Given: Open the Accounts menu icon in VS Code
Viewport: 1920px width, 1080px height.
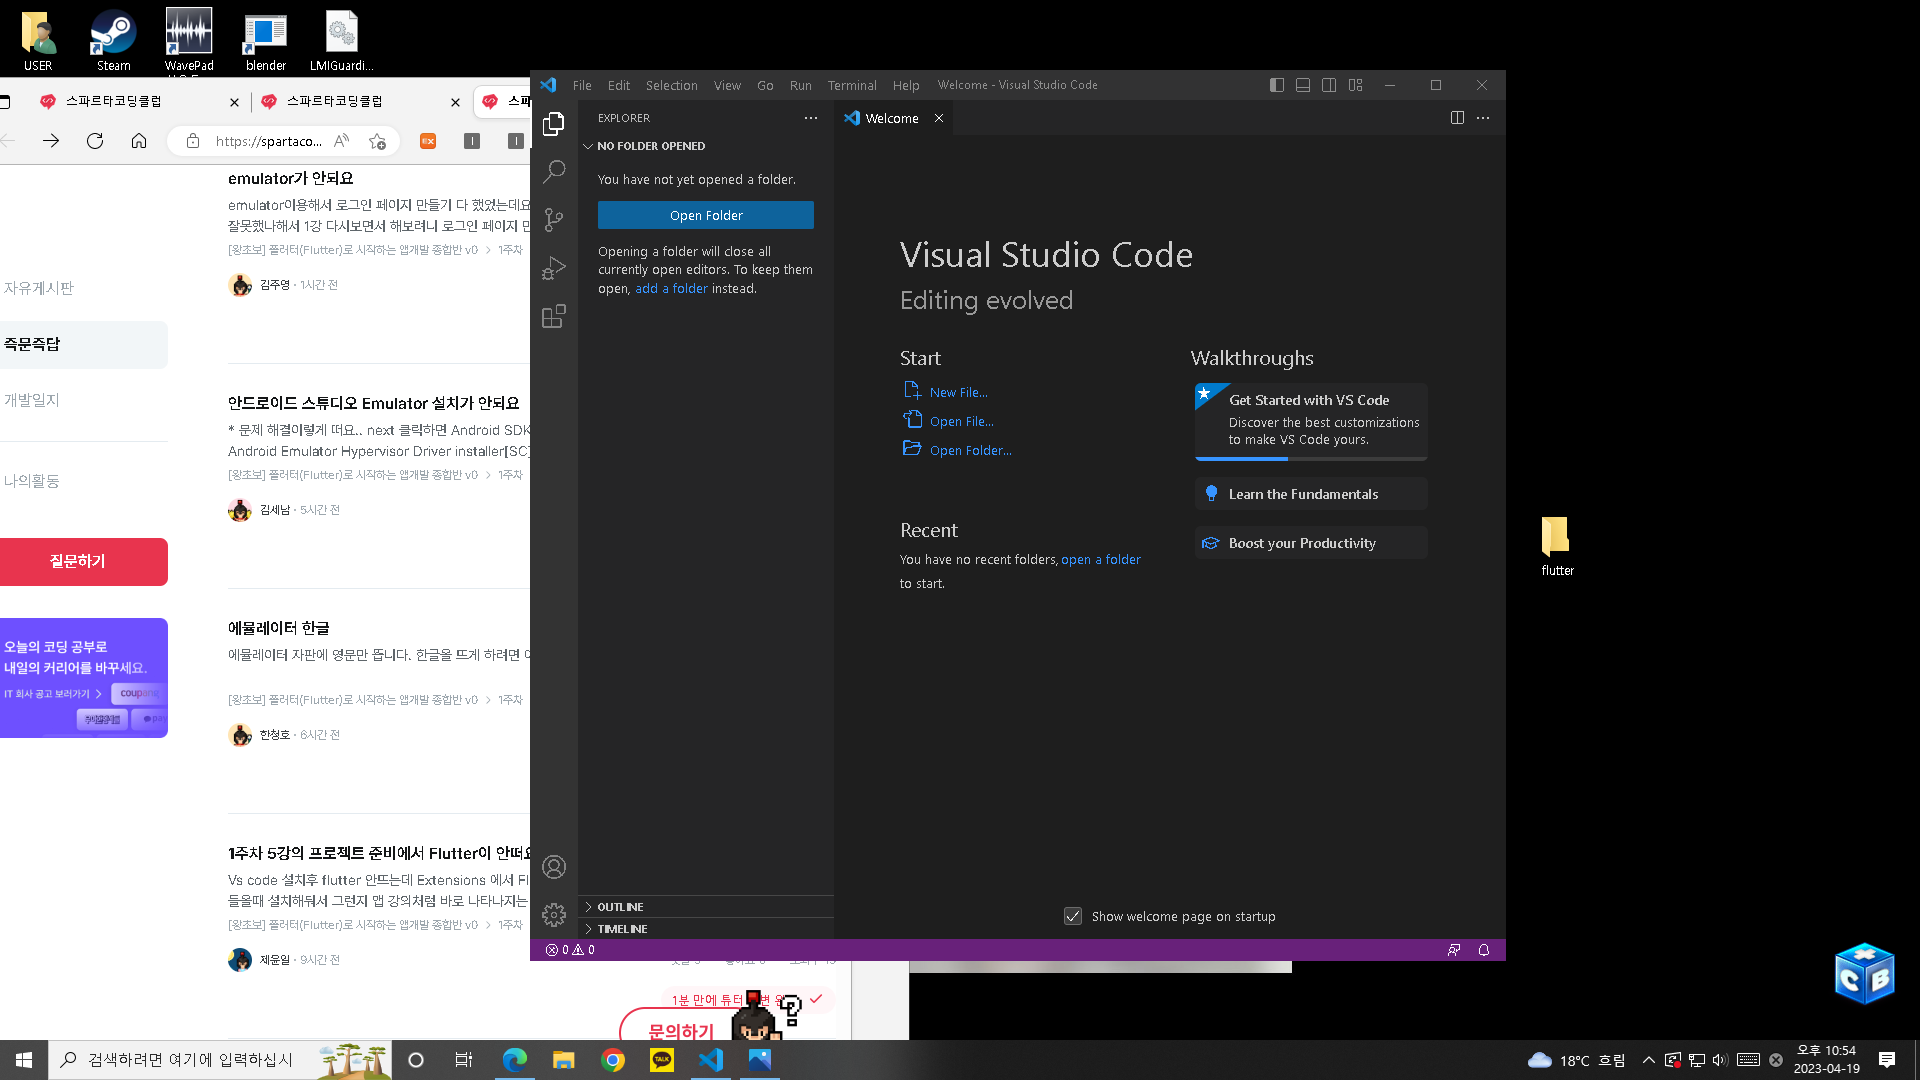Looking at the screenshot, I should click(x=553, y=867).
